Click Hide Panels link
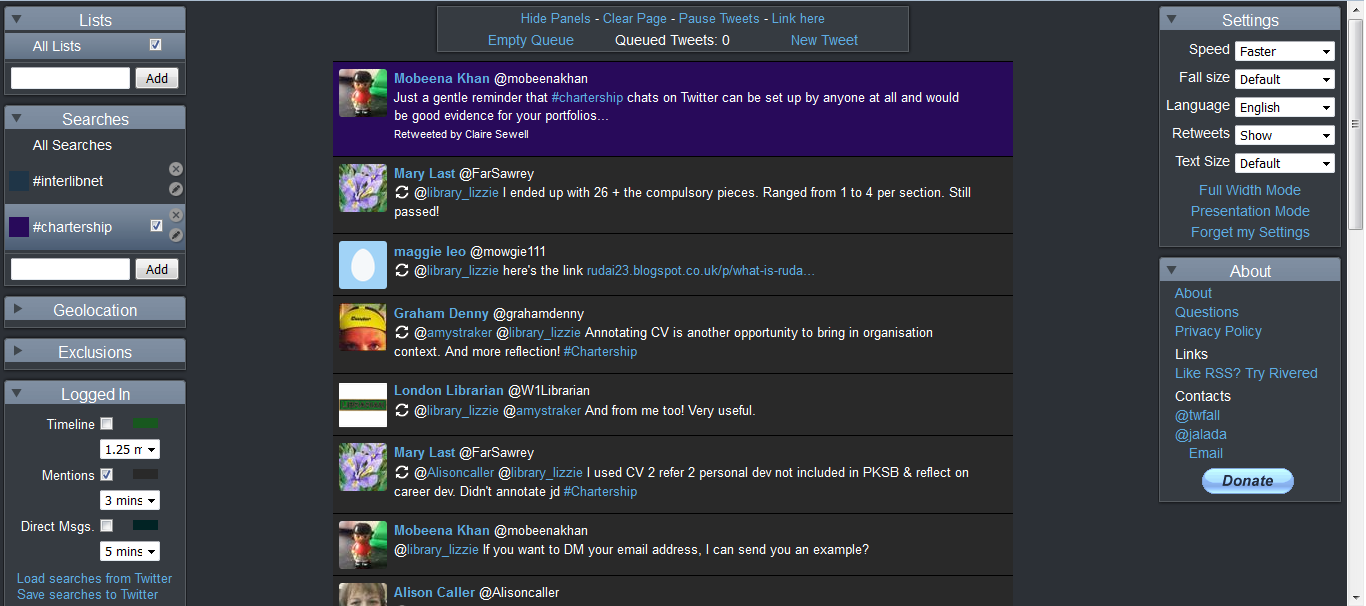This screenshot has height=606, width=1366. point(556,19)
